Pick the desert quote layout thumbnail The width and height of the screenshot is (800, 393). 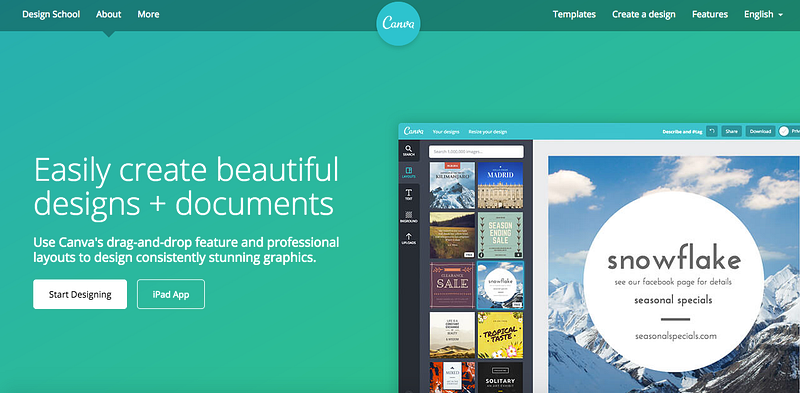pos(452,335)
